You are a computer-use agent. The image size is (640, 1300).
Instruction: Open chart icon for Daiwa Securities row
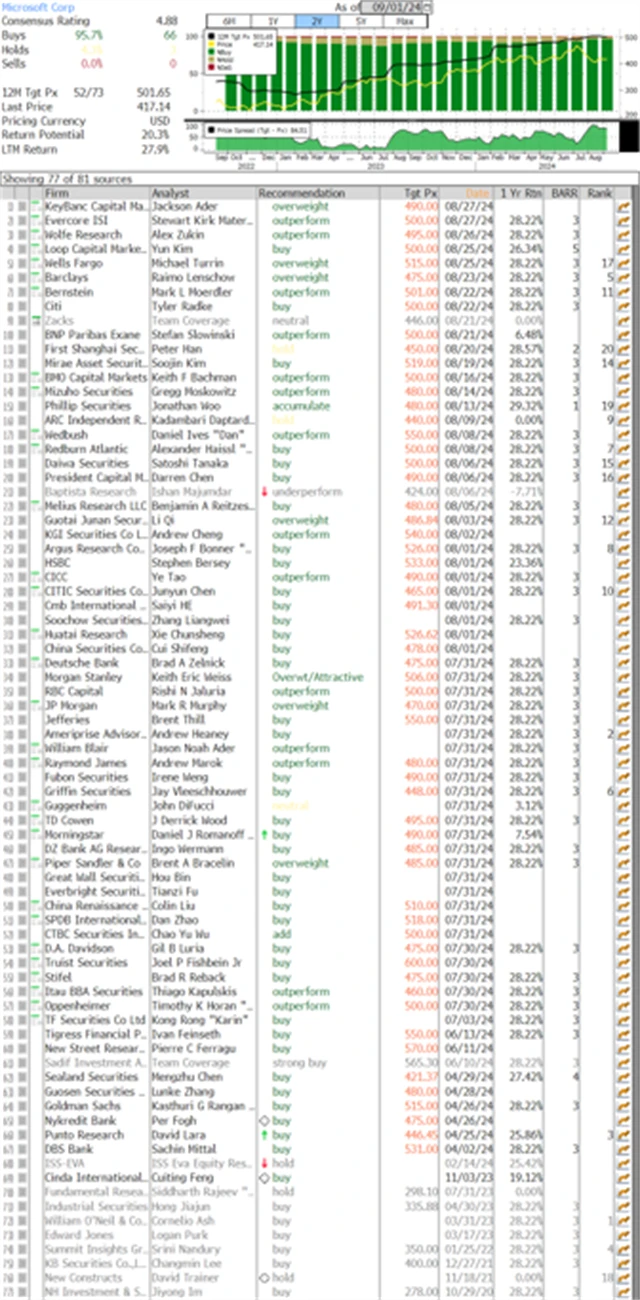(x=625, y=463)
